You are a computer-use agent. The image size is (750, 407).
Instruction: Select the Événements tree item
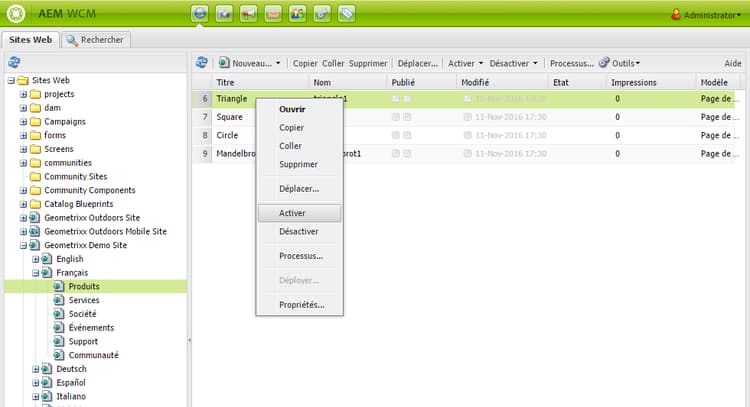pos(91,328)
